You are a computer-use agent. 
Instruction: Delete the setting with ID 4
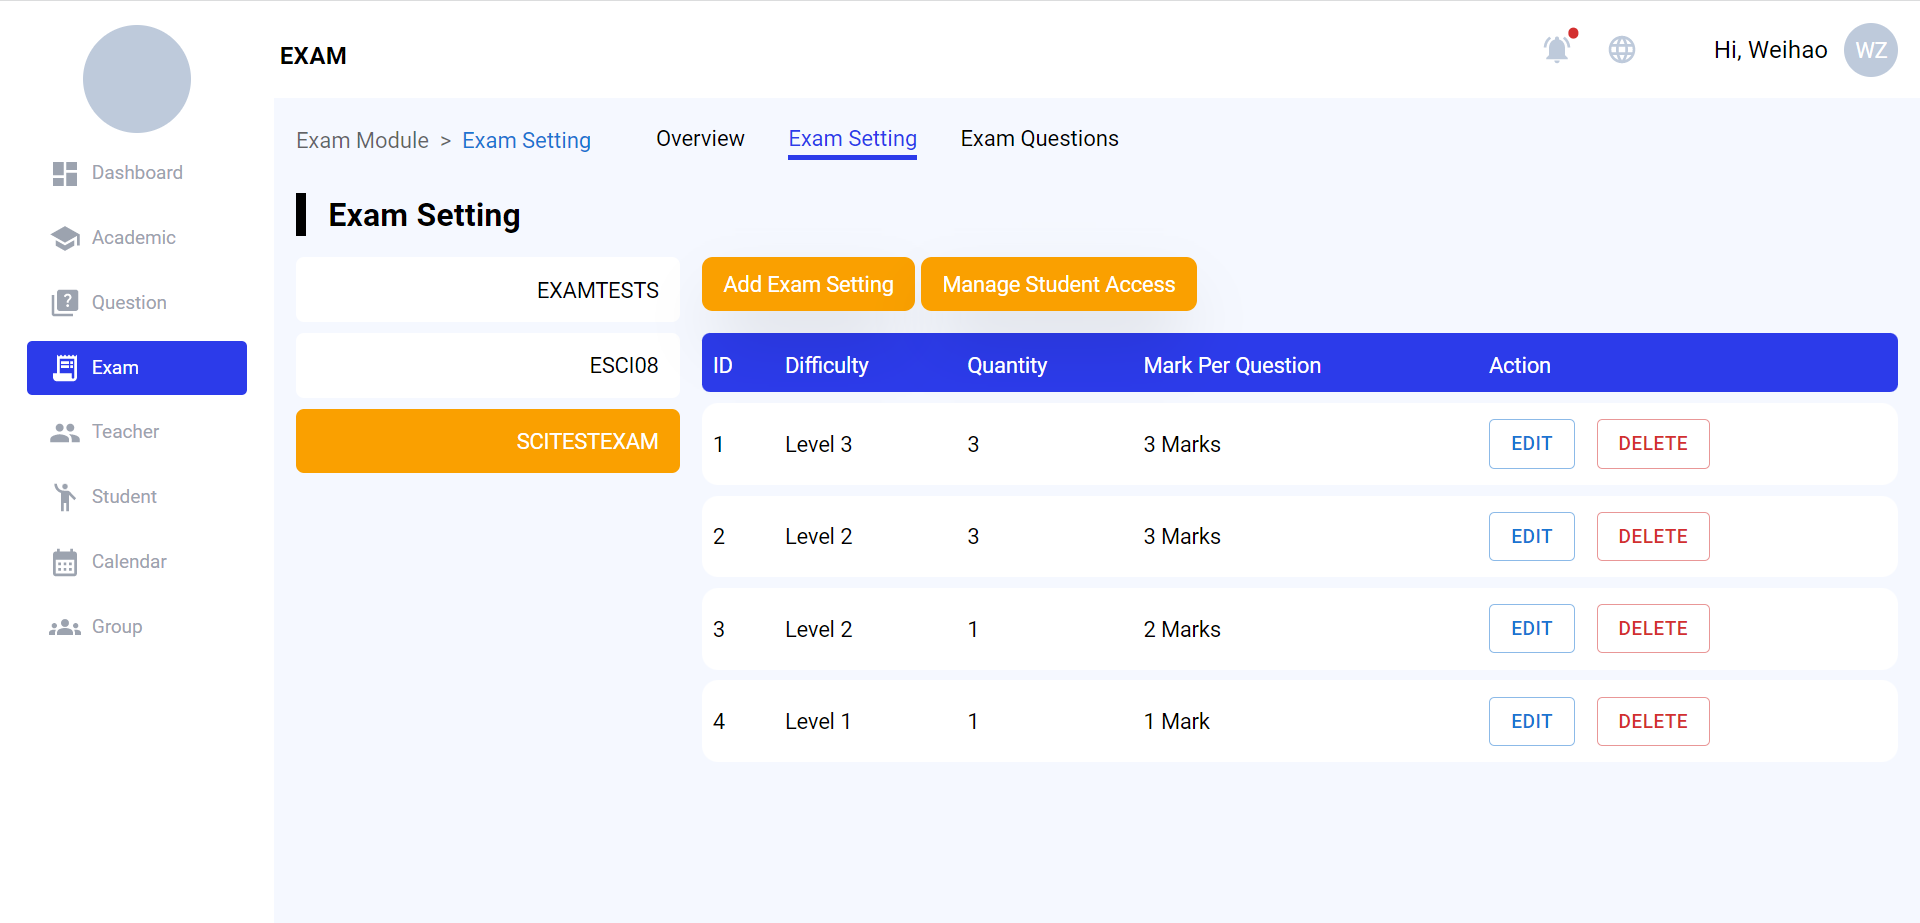pyautogui.click(x=1652, y=722)
